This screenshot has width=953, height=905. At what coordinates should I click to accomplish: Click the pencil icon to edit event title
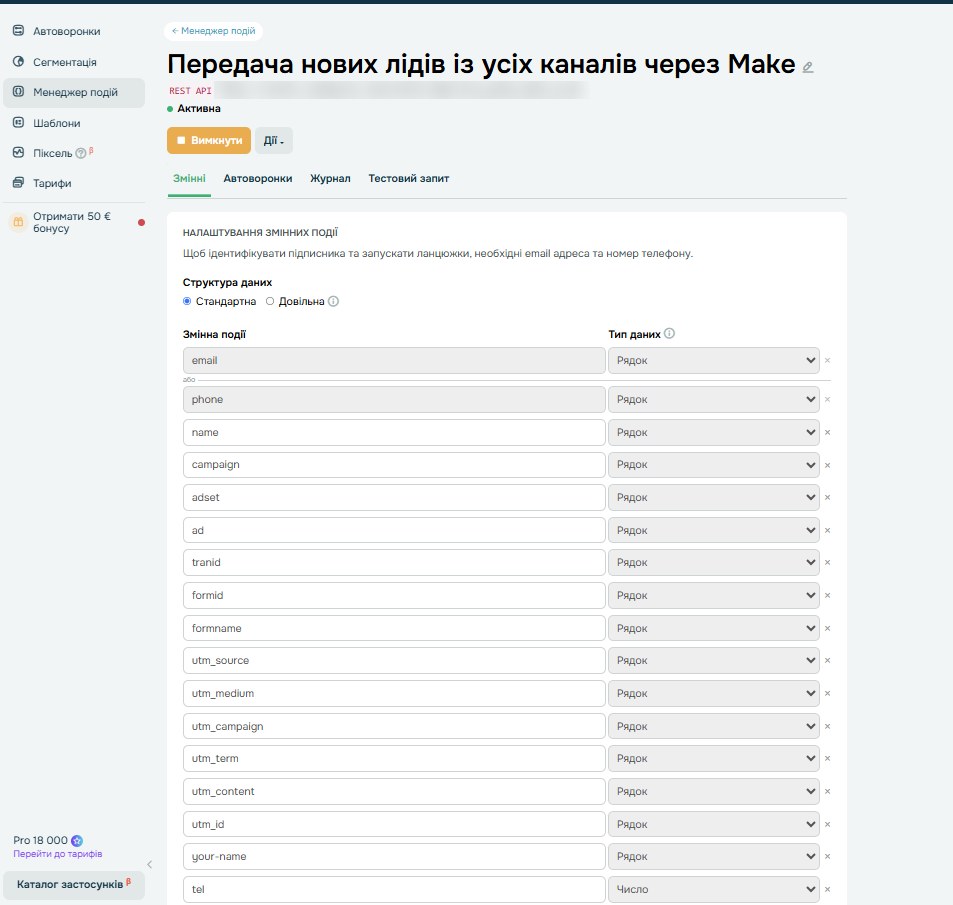(808, 67)
